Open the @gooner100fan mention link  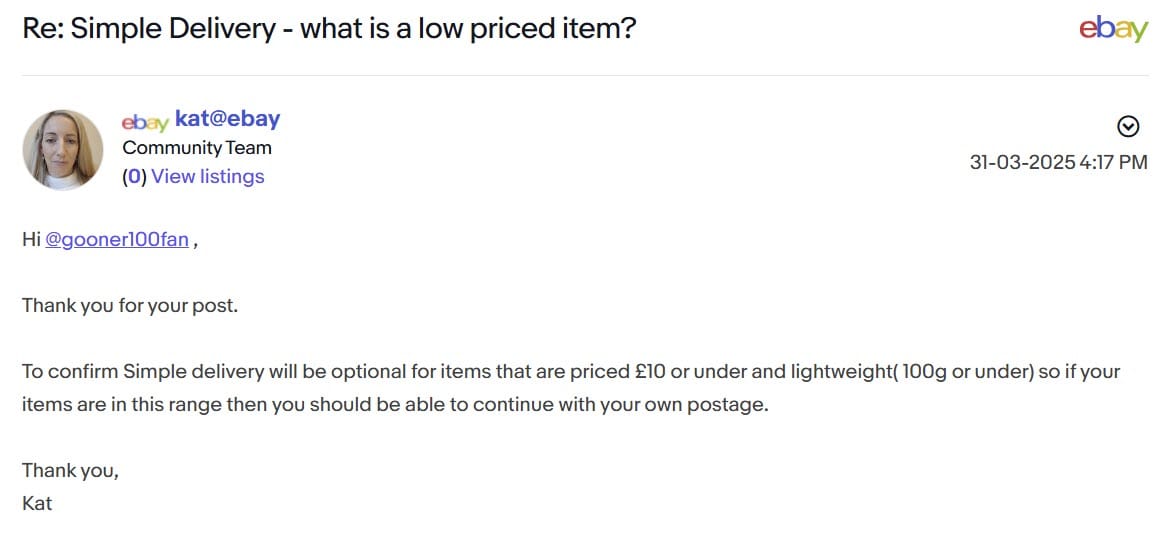[117, 240]
